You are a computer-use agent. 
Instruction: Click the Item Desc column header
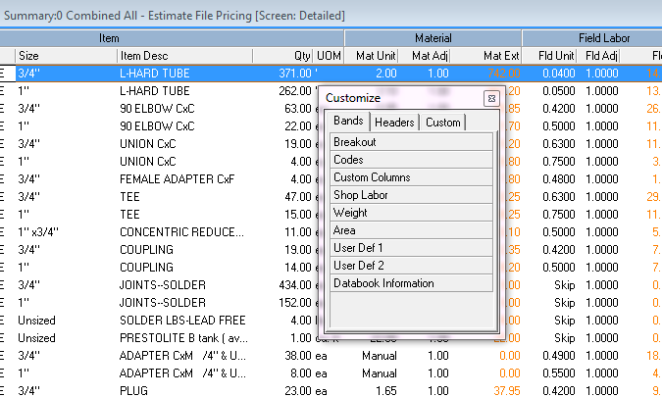pyautogui.click(x=185, y=56)
